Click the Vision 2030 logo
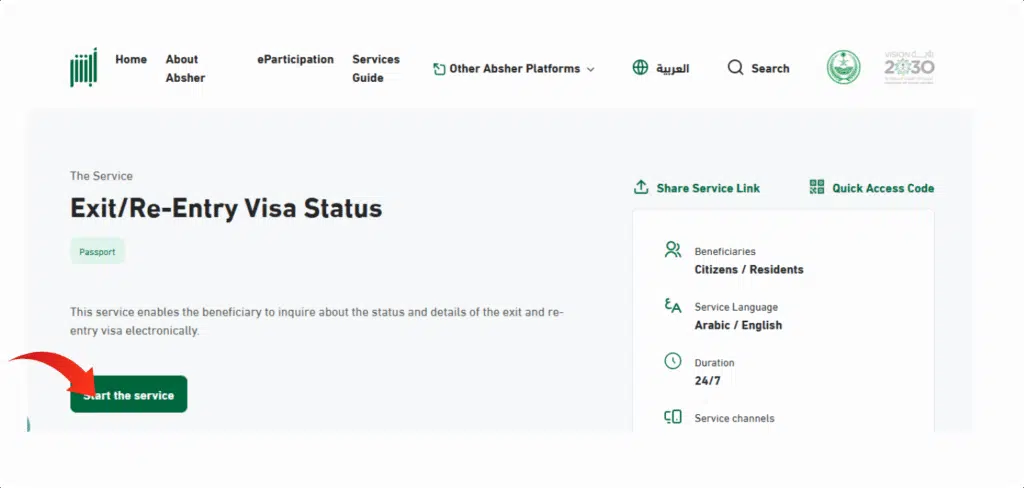The height and width of the screenshot is (488, 1024). [x=909, y=68]
